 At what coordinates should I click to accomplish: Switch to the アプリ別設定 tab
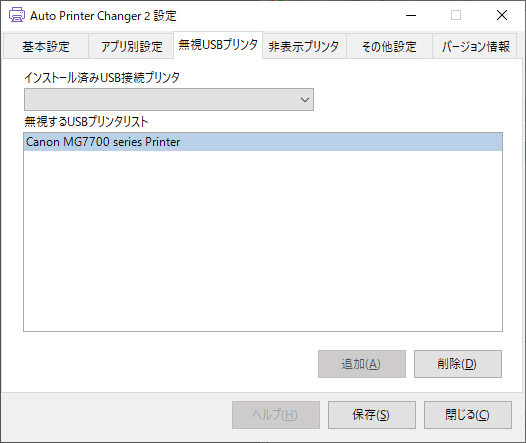point(132,46)
